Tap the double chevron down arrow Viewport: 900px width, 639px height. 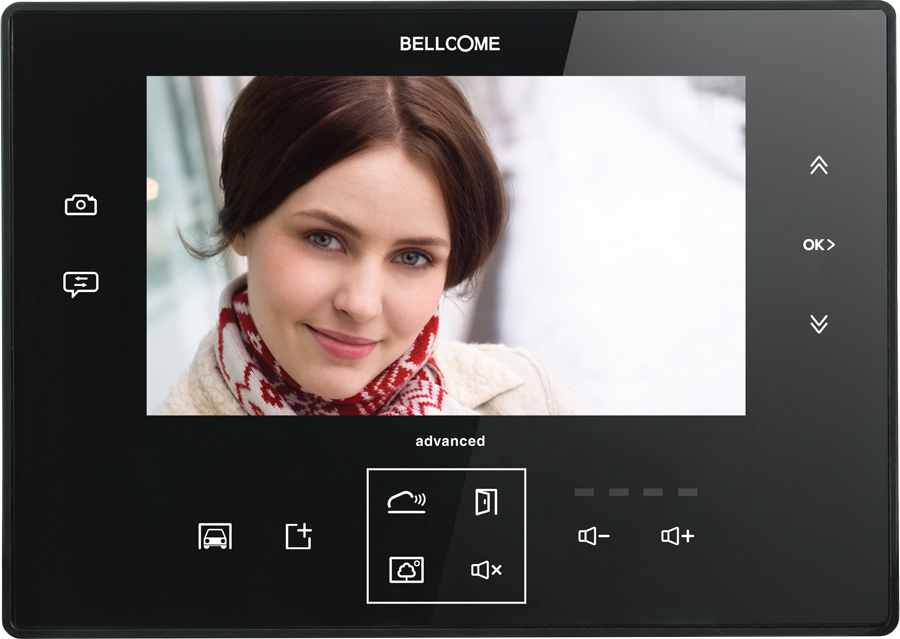point(819,323)
